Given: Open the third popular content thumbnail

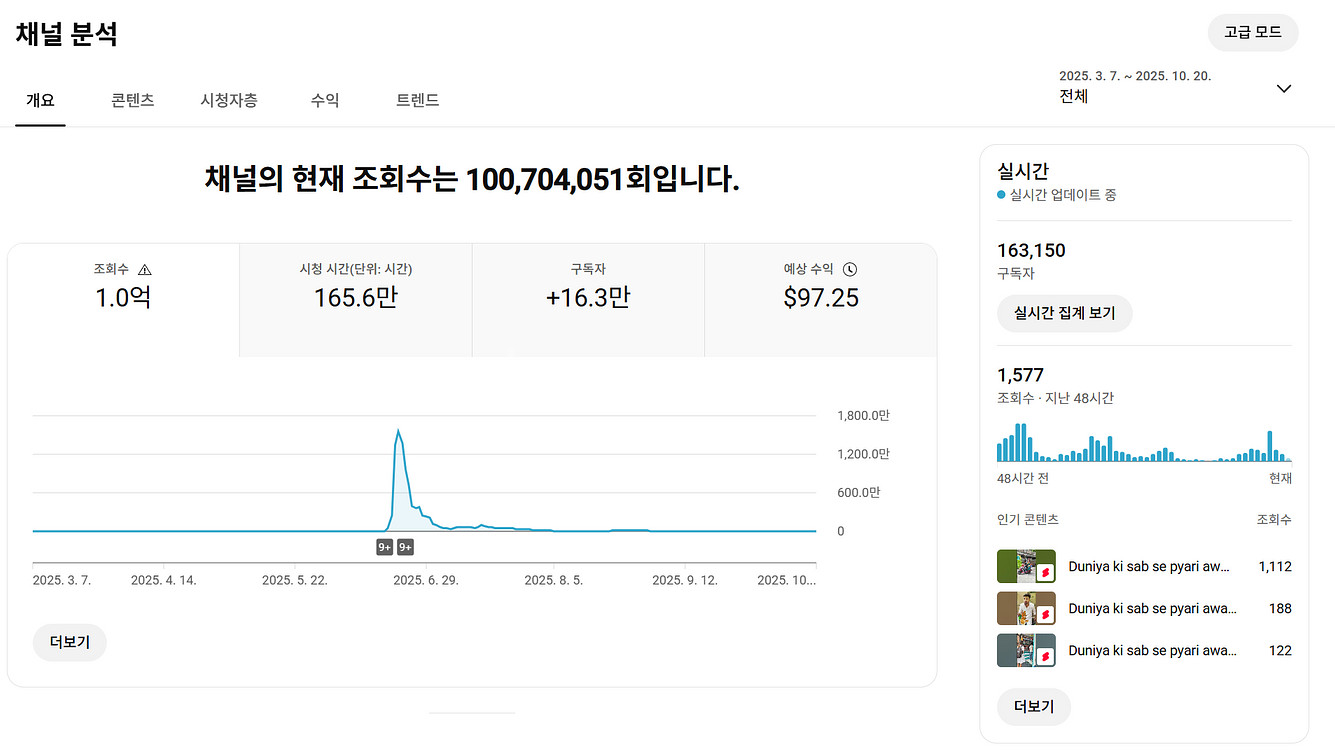Looking at the screenshot, I should tap(1026, 651).
